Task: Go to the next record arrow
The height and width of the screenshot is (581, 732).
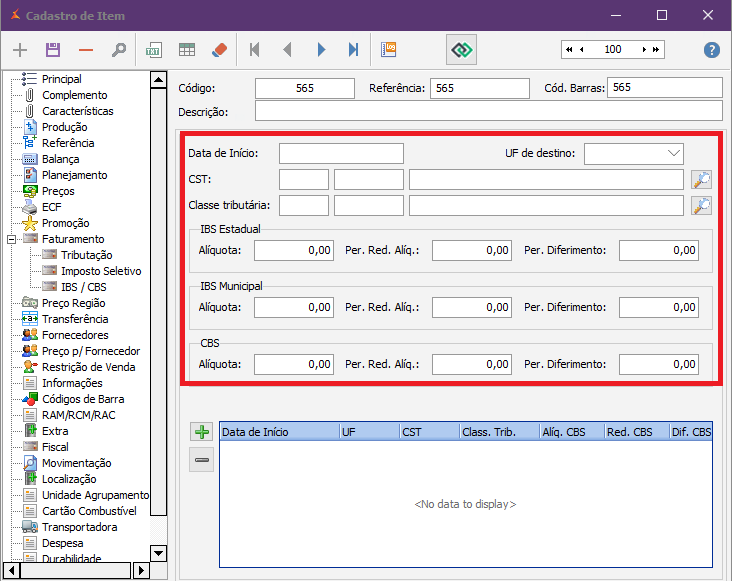Action: (x=321, y=50)
